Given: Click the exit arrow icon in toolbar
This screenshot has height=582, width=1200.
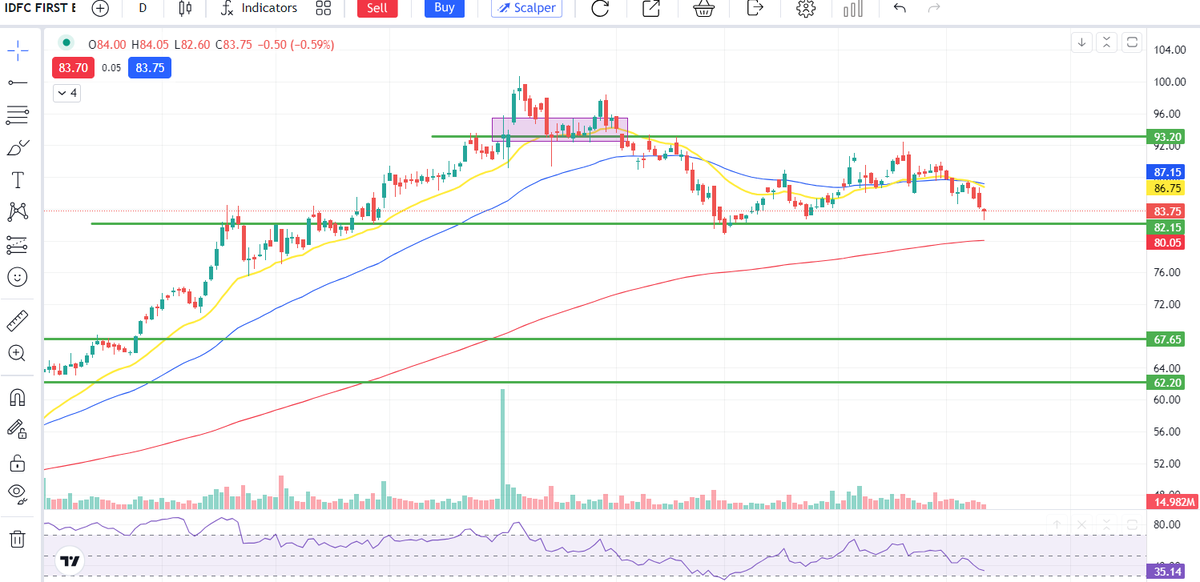Looking at the screenshot, I should (x=755, y=9).
